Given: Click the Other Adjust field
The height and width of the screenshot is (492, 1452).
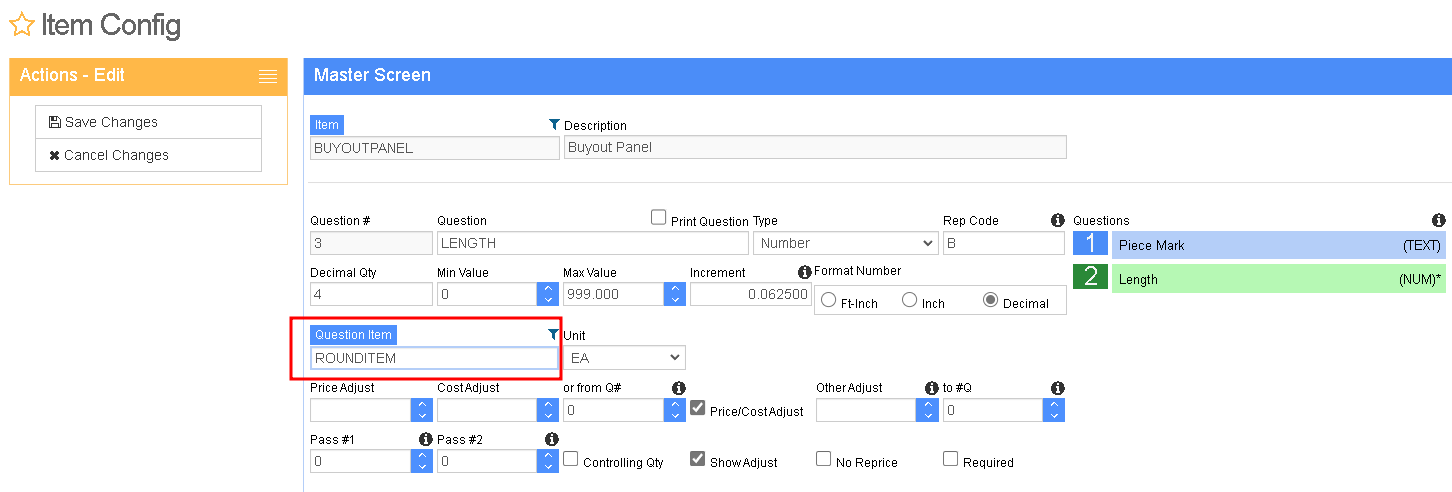Looking at the screenshot, I should point(866,410).
